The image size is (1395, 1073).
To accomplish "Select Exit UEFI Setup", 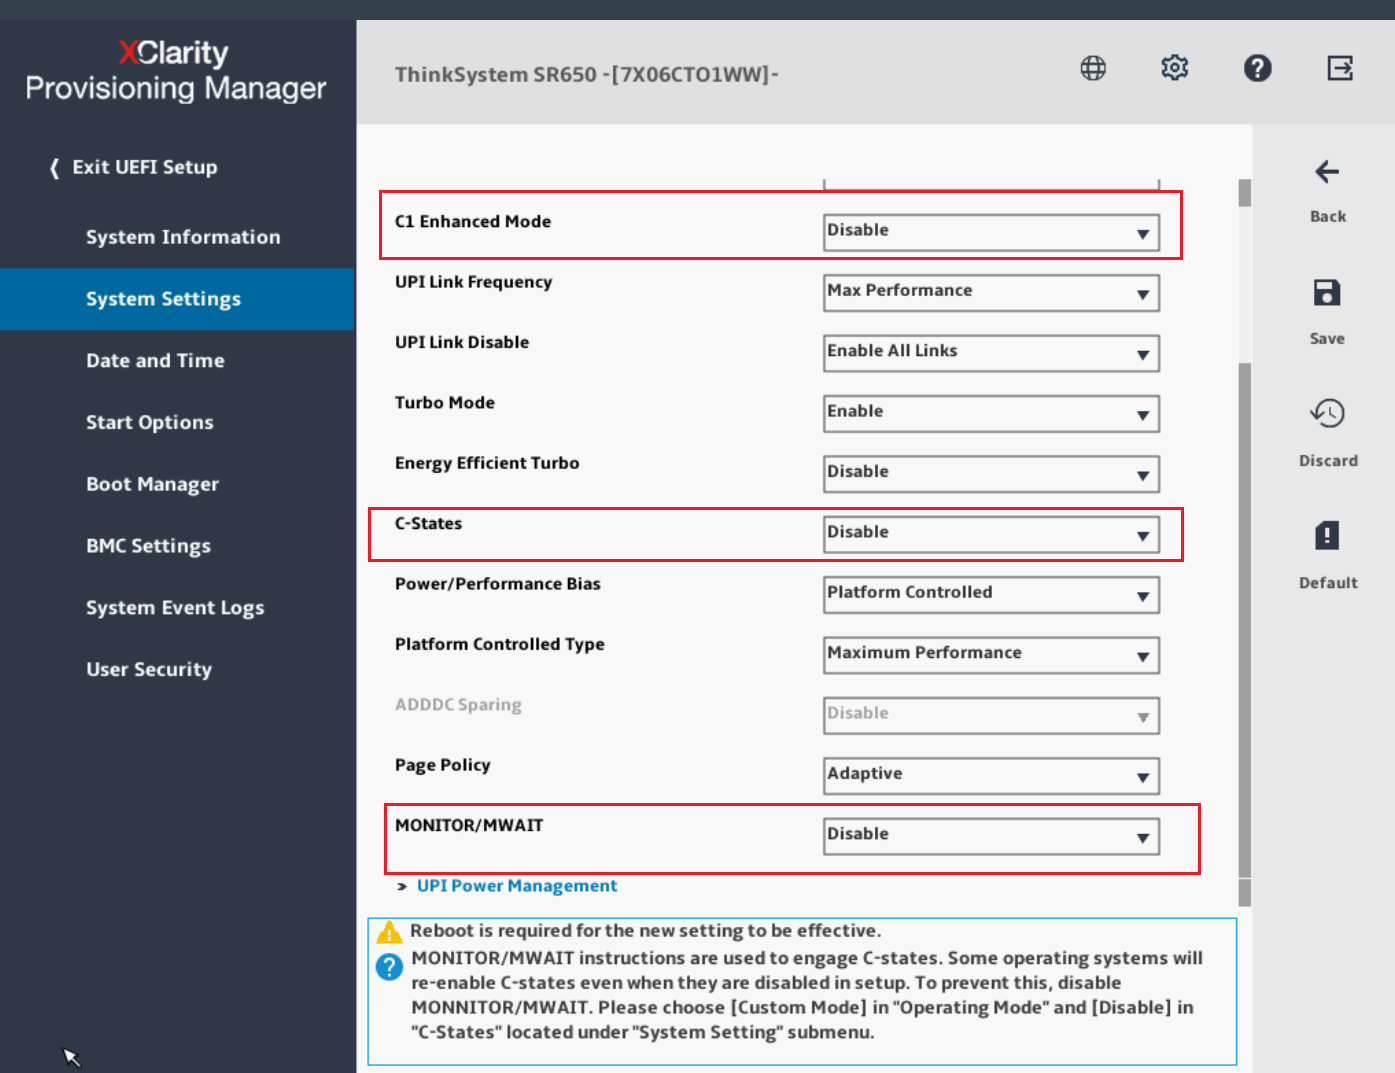I will [x=135, y=167].
